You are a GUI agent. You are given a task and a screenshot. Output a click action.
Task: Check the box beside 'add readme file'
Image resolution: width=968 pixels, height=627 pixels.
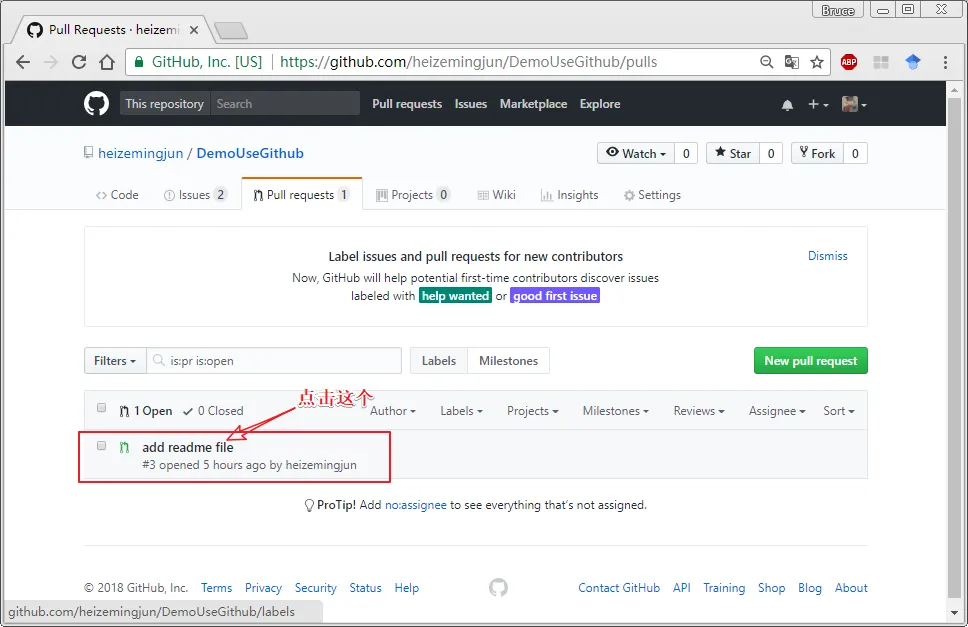click(101, 446)
